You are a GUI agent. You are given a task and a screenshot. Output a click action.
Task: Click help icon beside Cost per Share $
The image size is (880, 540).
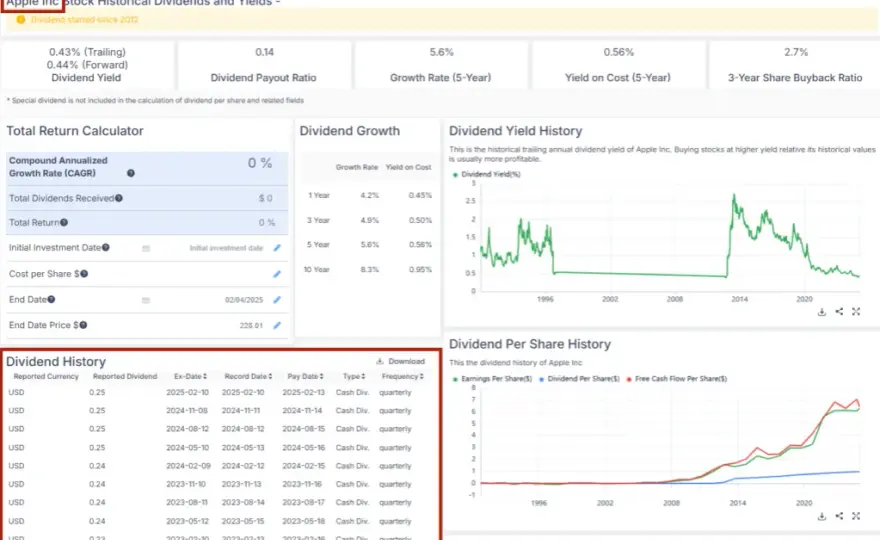84,274
